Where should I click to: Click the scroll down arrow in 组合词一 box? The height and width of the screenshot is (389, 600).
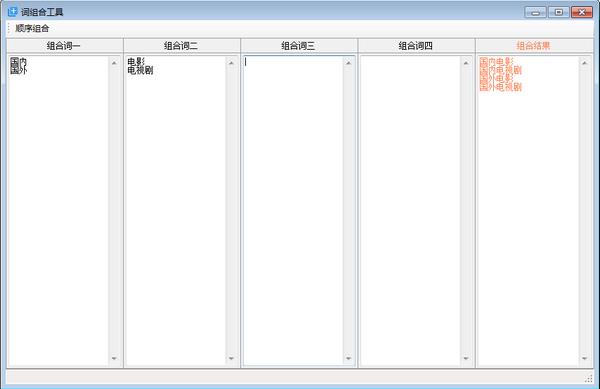114,358
